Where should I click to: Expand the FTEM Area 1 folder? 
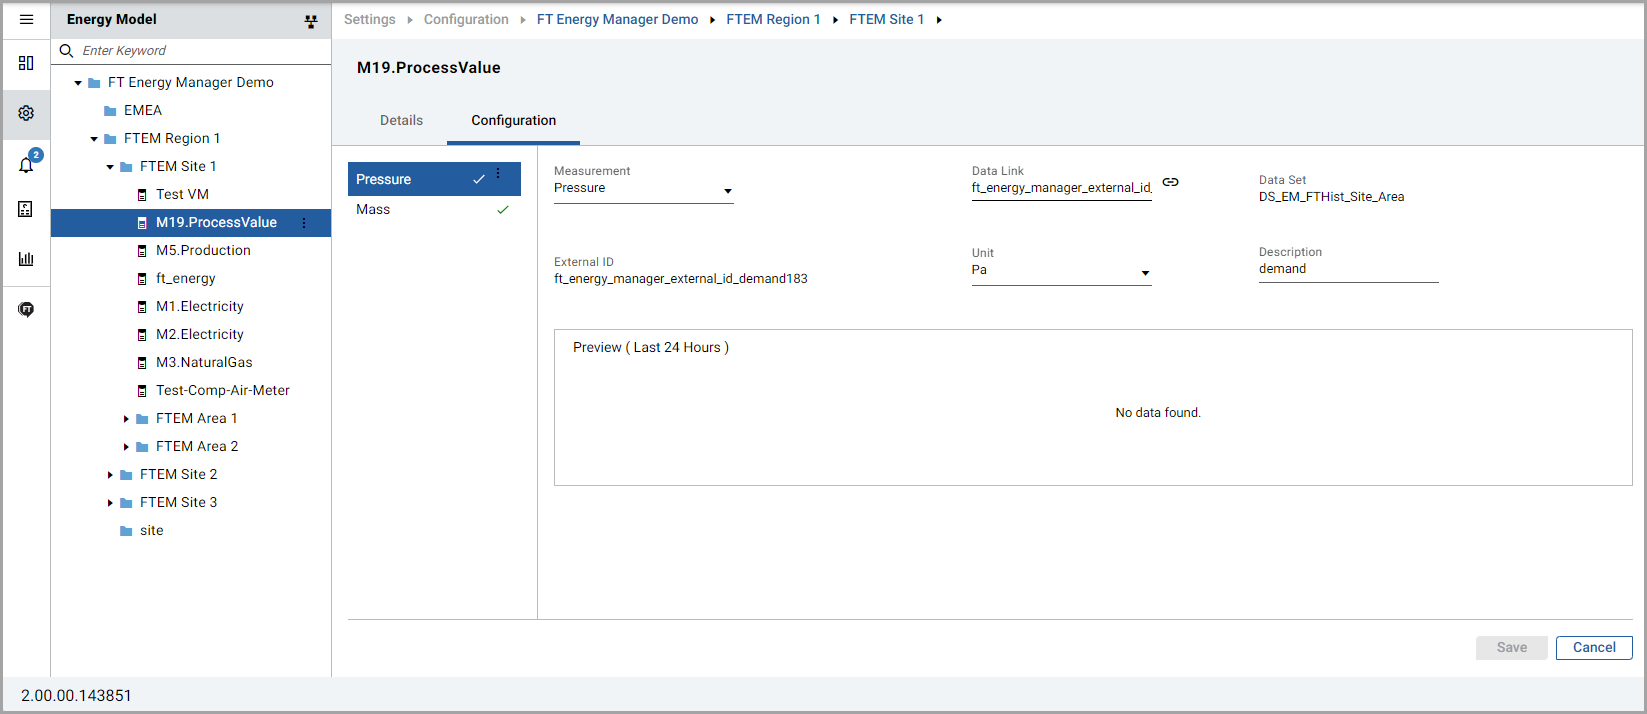click(x=126, y=419)
